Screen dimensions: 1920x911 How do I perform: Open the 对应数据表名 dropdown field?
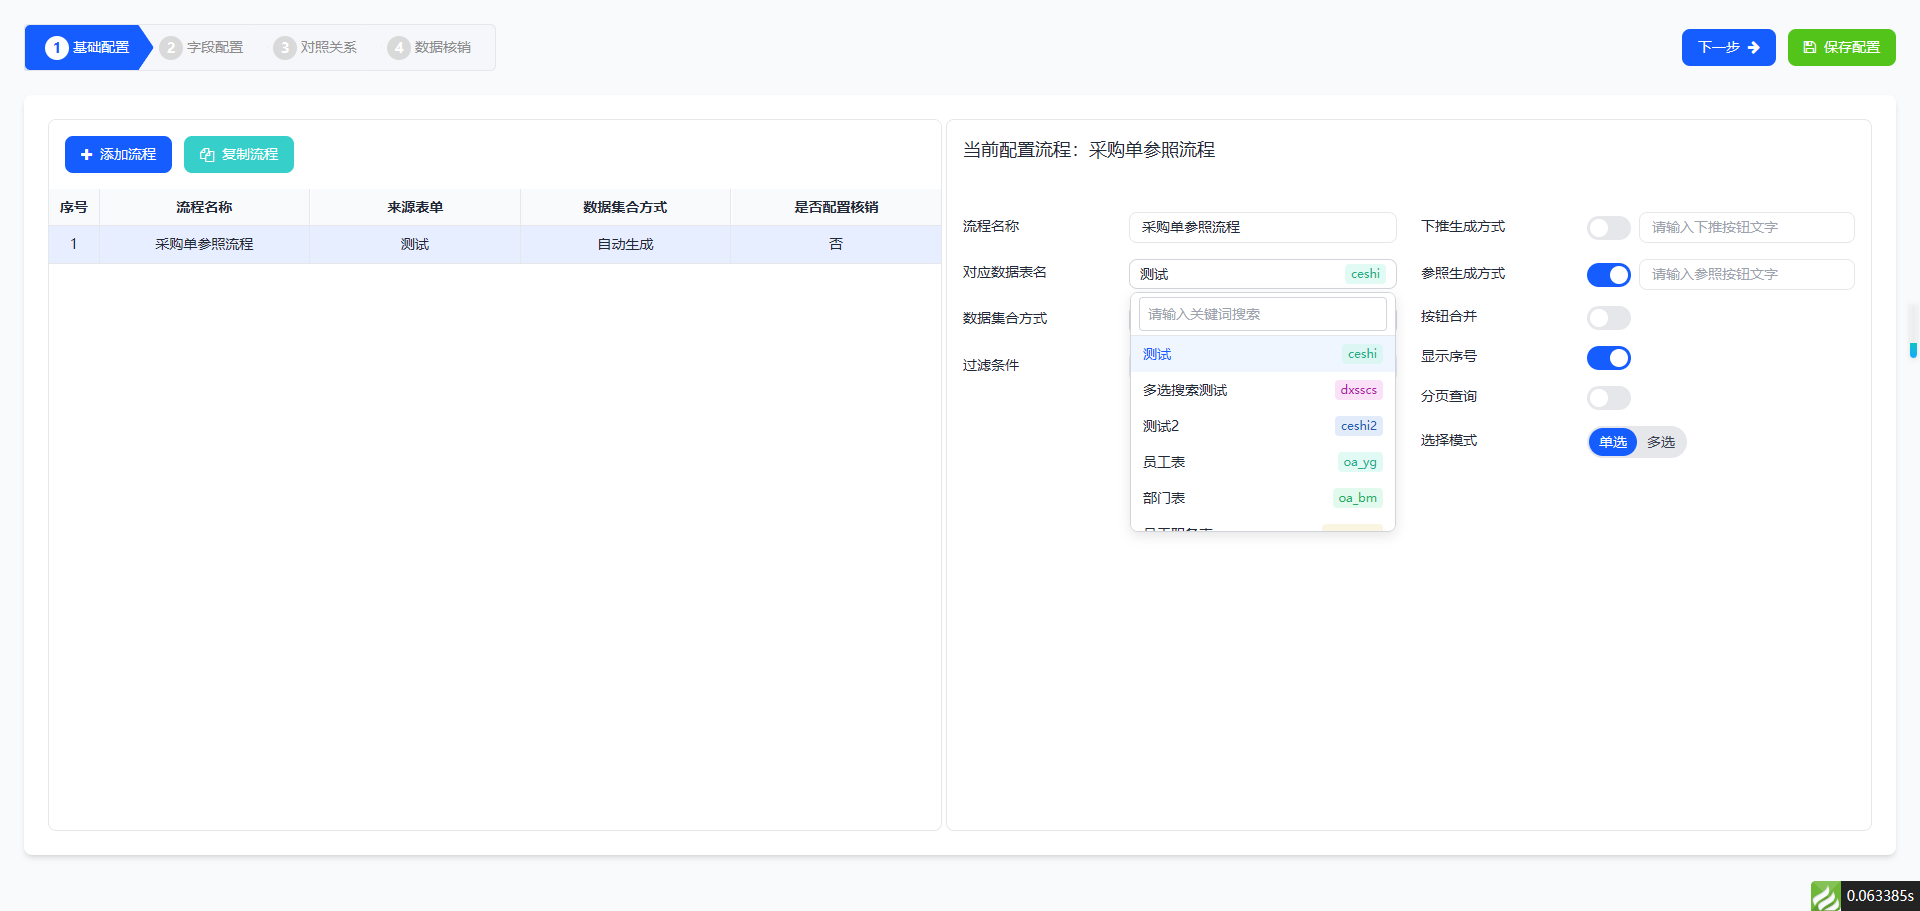pyautogui.click(x=1262, y=273)
